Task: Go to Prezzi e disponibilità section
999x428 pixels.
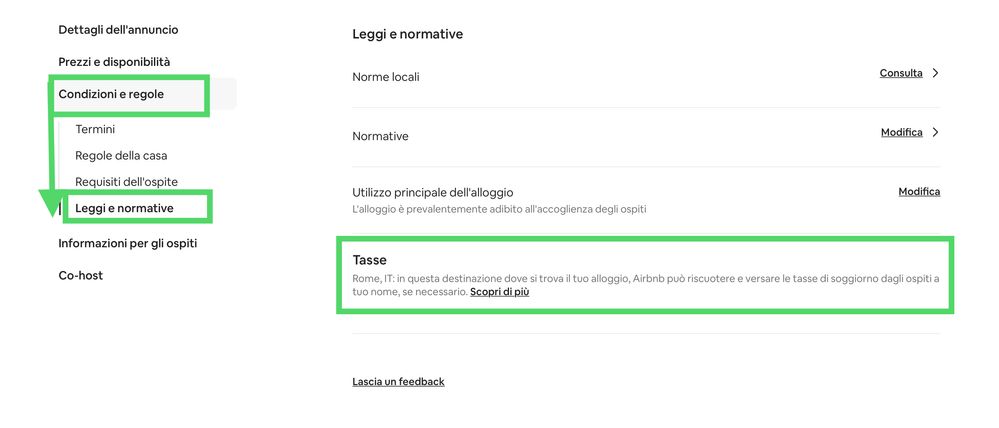Action: point(114,62)
